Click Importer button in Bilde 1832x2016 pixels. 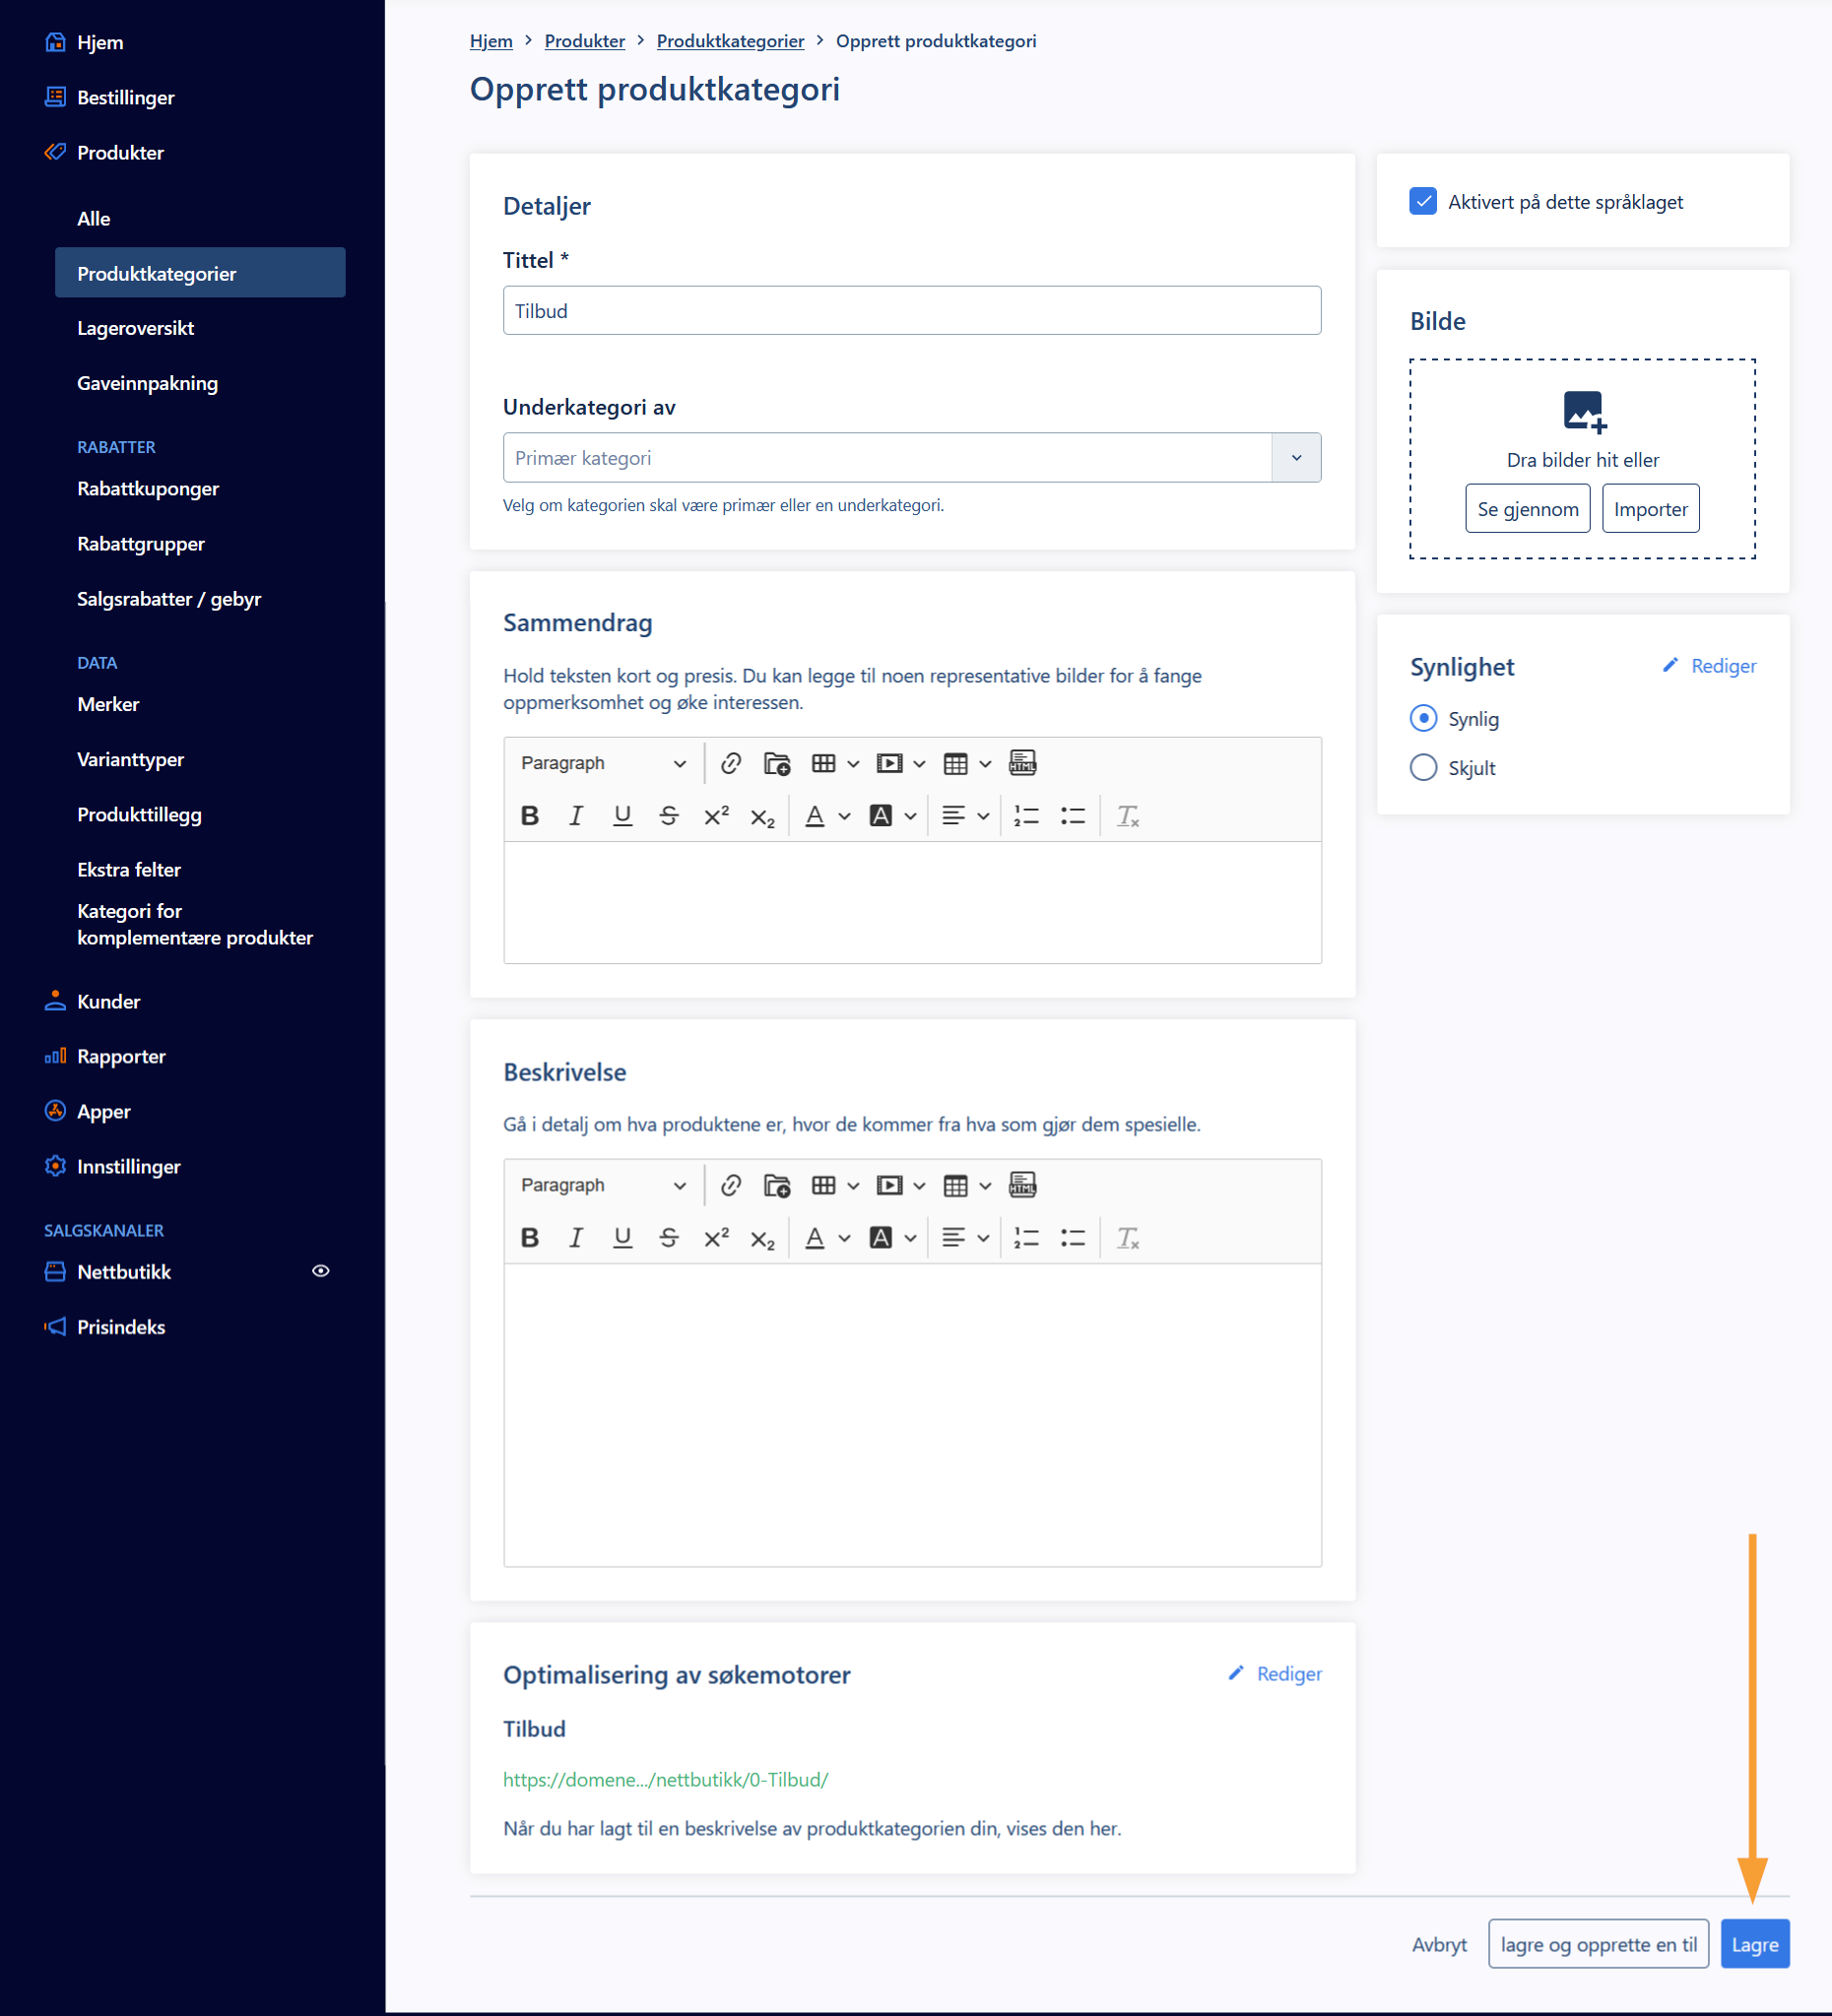(x=1650, y=508)
